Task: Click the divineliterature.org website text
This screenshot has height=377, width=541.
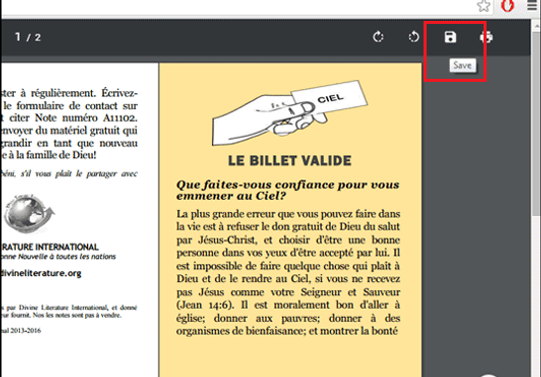Action: point(41,273)
